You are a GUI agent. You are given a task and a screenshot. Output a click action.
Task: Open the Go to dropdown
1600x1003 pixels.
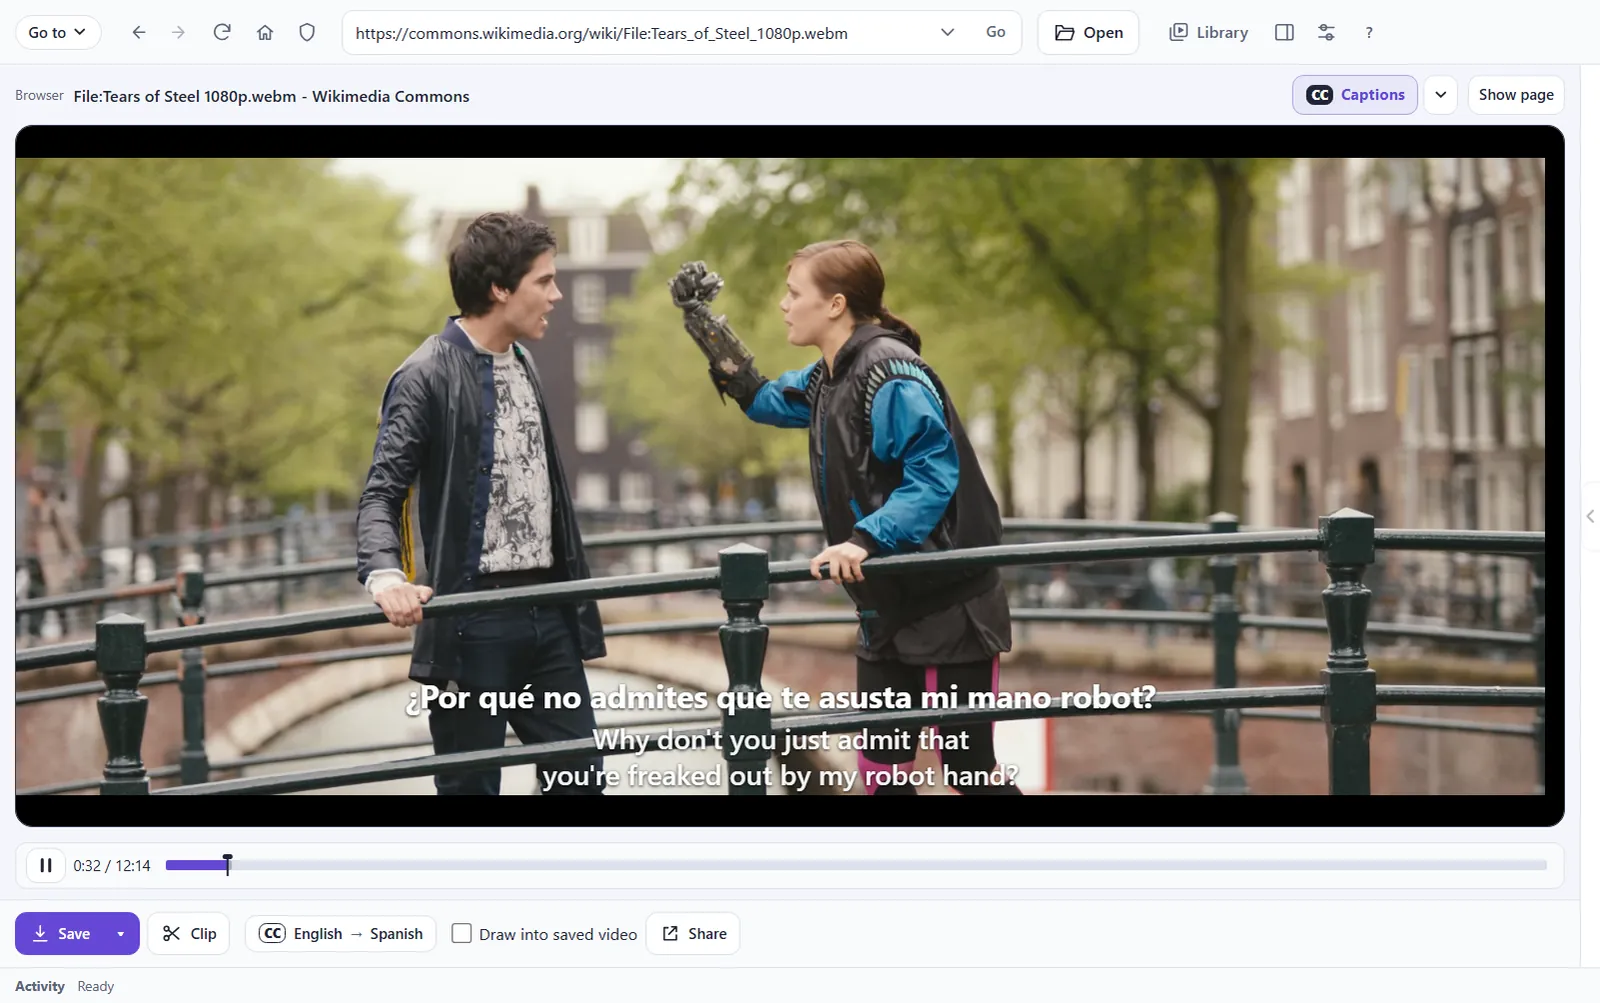(58, 33)
